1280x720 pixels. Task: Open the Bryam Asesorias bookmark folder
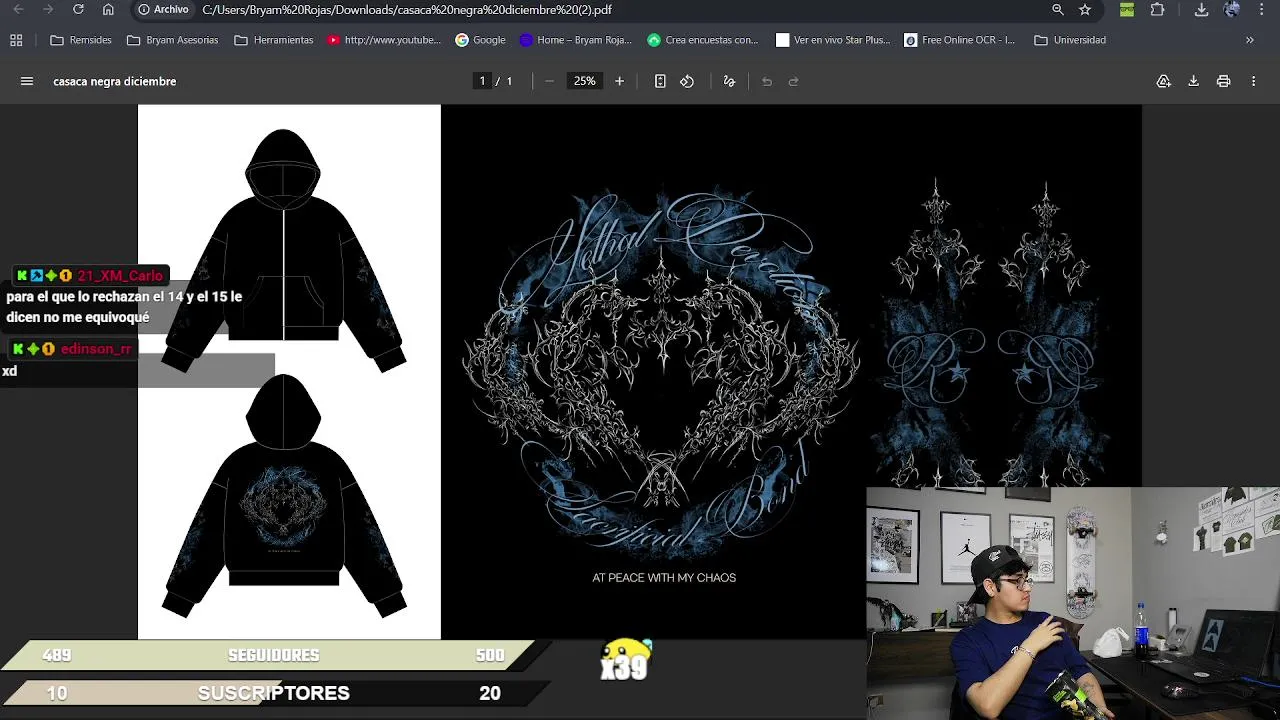click(x=172, y=40)
